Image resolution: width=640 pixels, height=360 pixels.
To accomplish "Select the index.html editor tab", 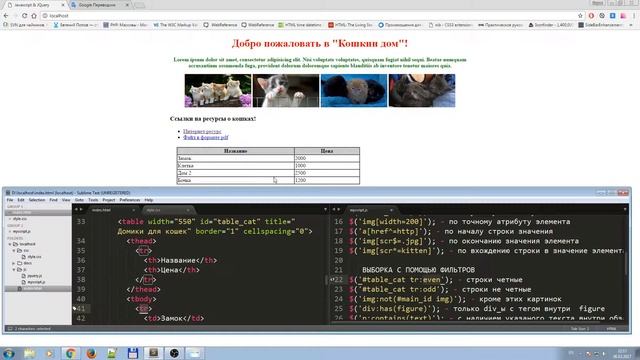I will 112,210.
